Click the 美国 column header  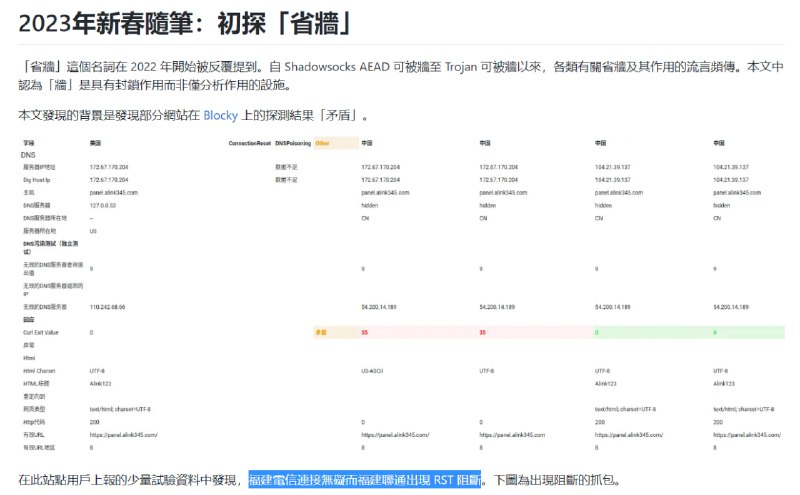click(95, 143)
